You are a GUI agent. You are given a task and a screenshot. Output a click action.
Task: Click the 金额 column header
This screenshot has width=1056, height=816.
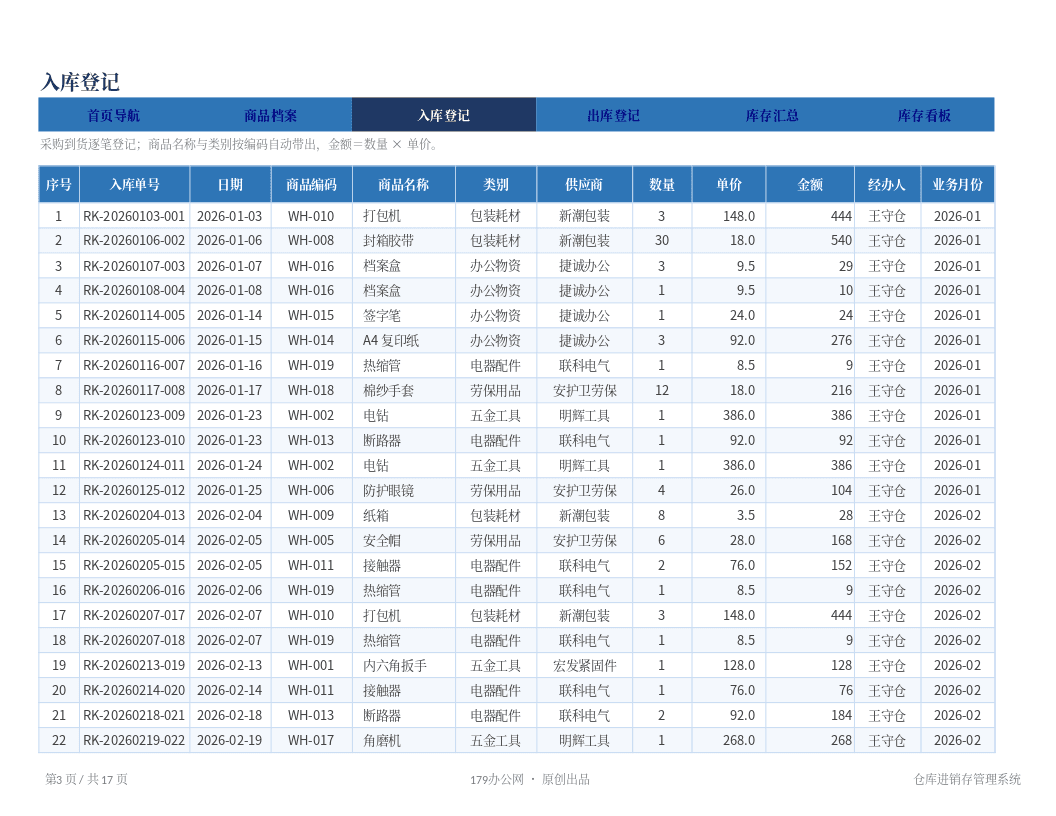[x=810, y=184]
